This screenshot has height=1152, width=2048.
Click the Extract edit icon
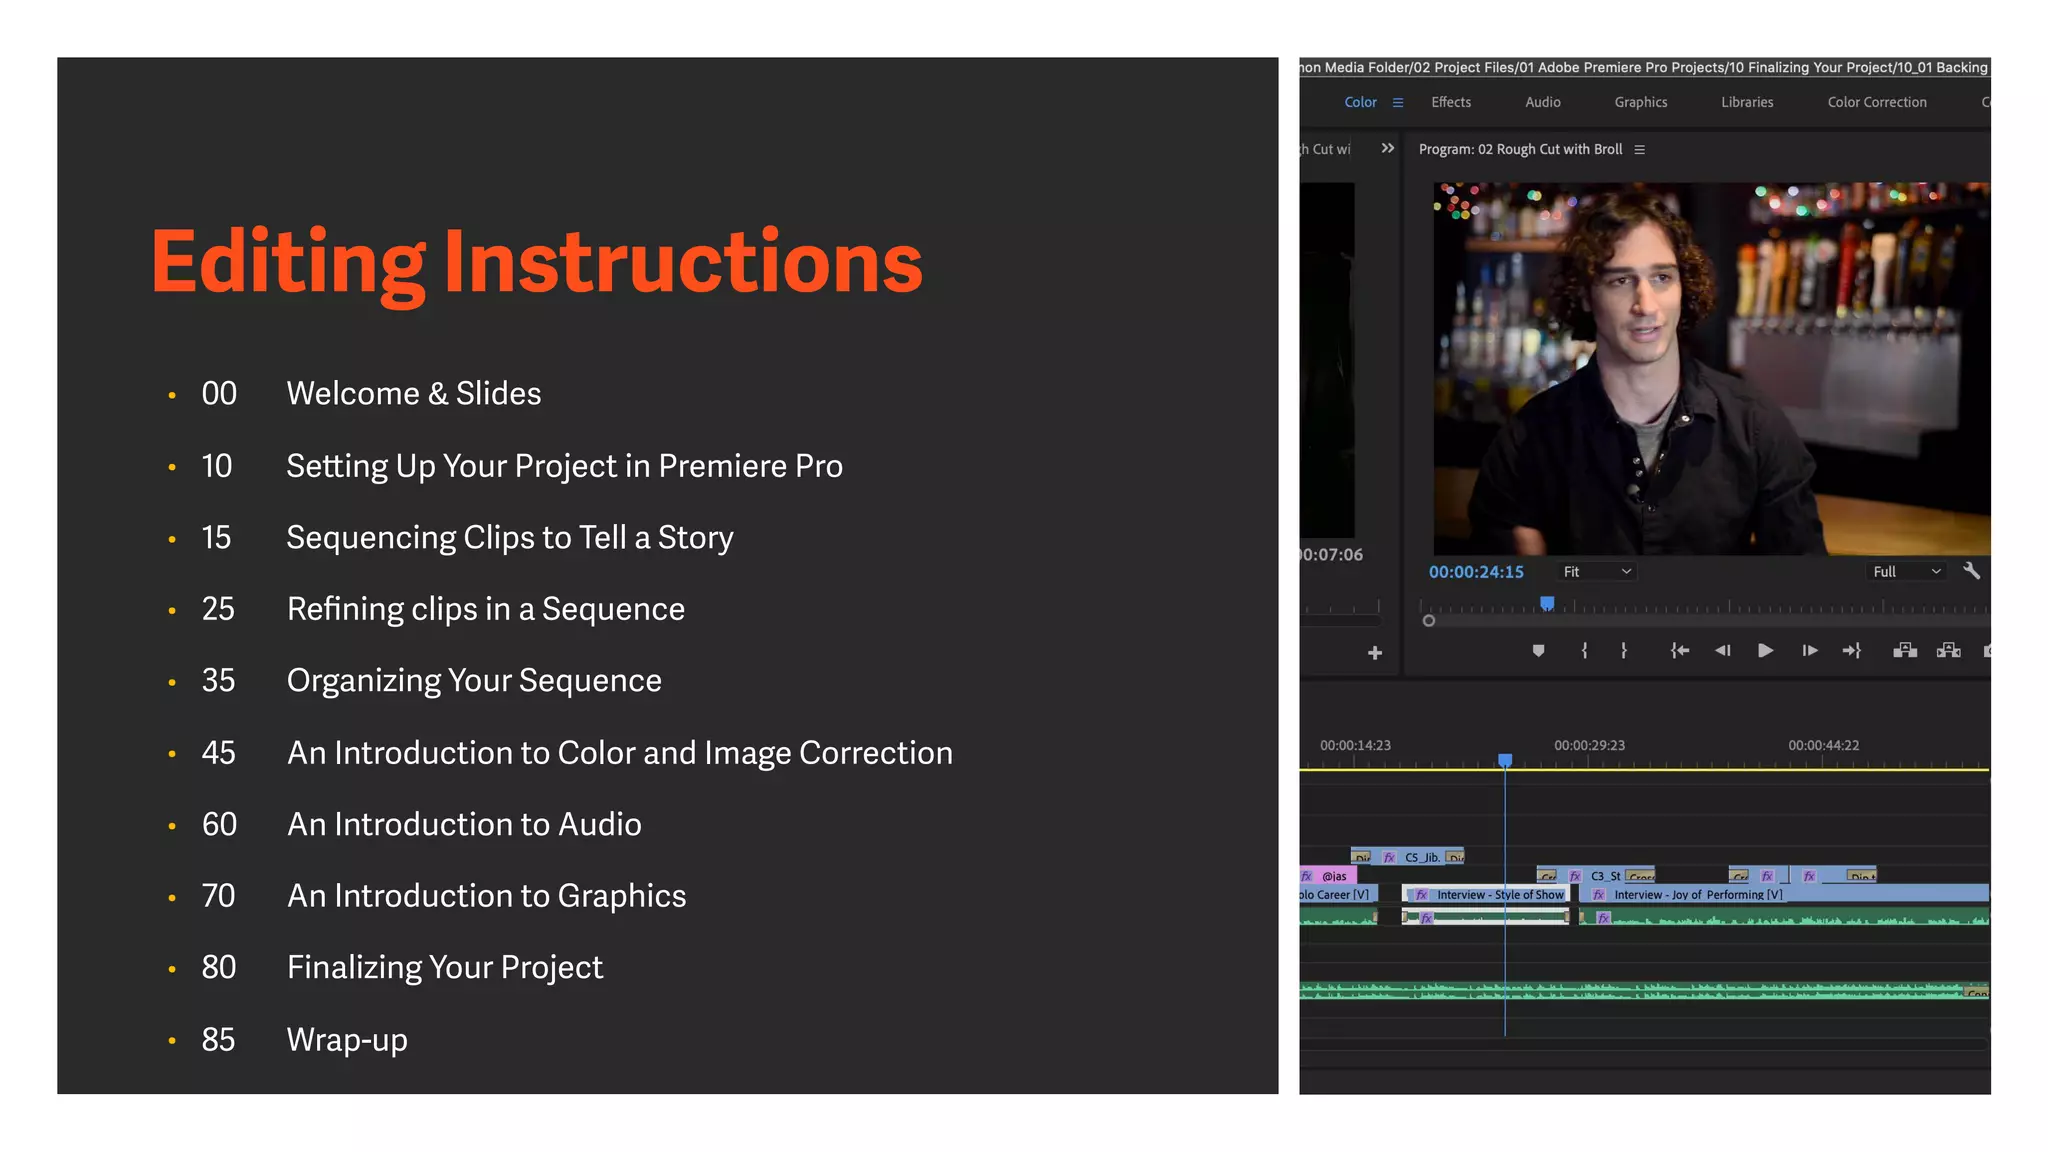point(1948,651)
